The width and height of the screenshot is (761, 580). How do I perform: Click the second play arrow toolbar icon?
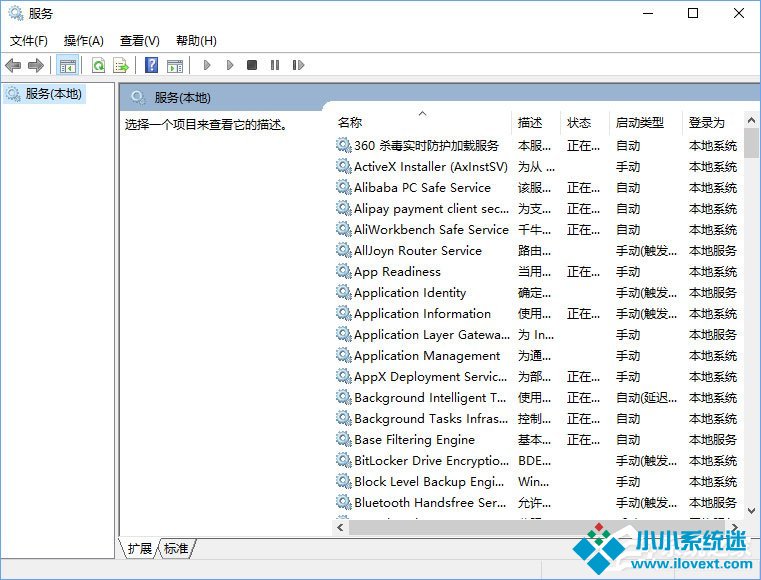pyautogui.click(x=230, y=65)
